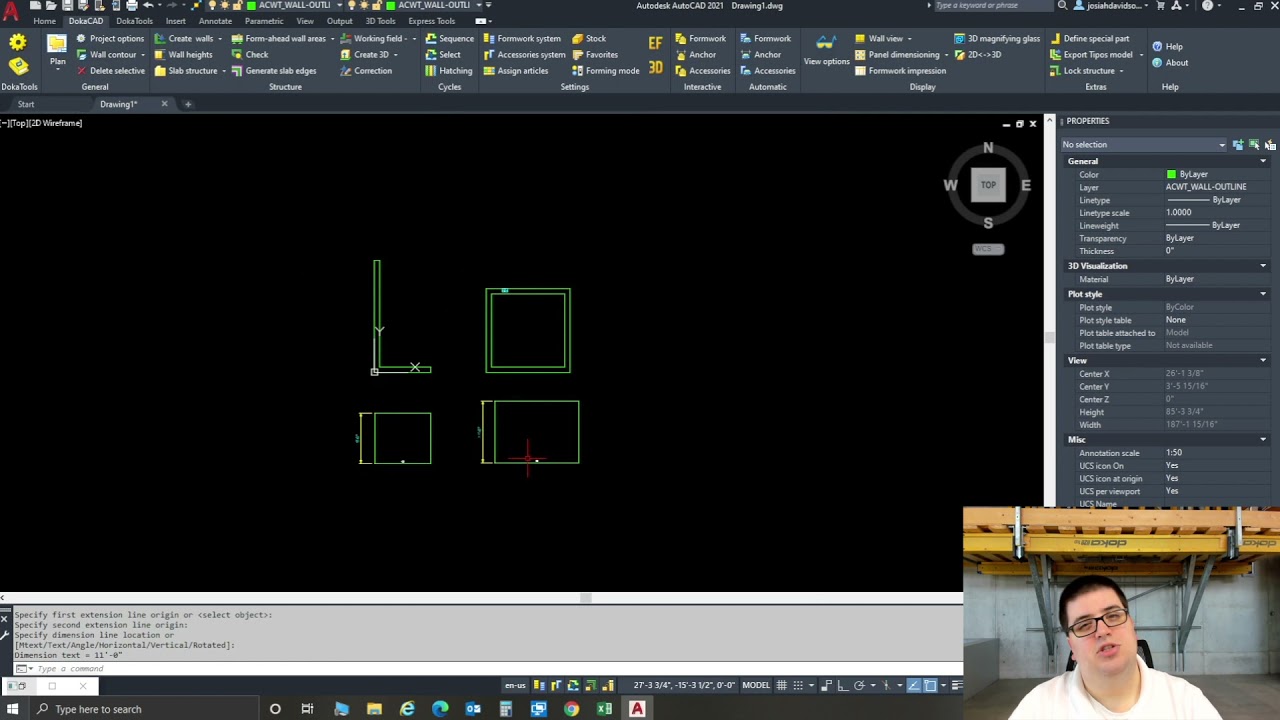The height and width of the screenshot is (720, 1280).
Task: Click the TOP face of the ViewCube
Action: pos(988,185)
